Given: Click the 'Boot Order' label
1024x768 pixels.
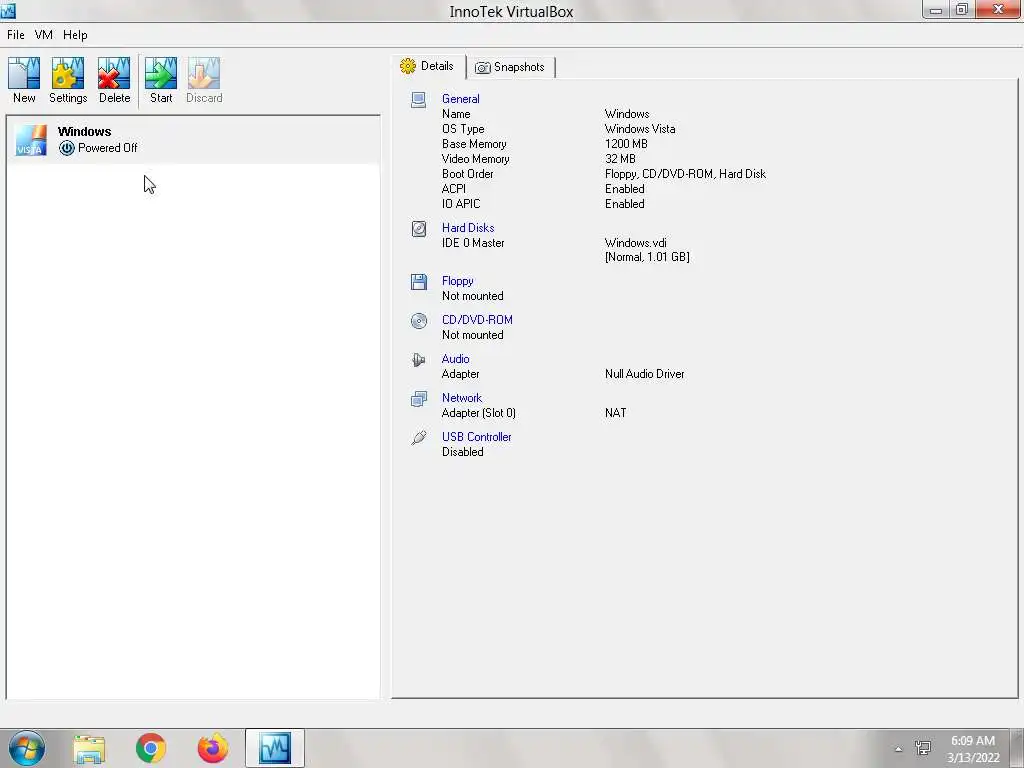Looking at the screenshot, I should [x=468, y=174].
